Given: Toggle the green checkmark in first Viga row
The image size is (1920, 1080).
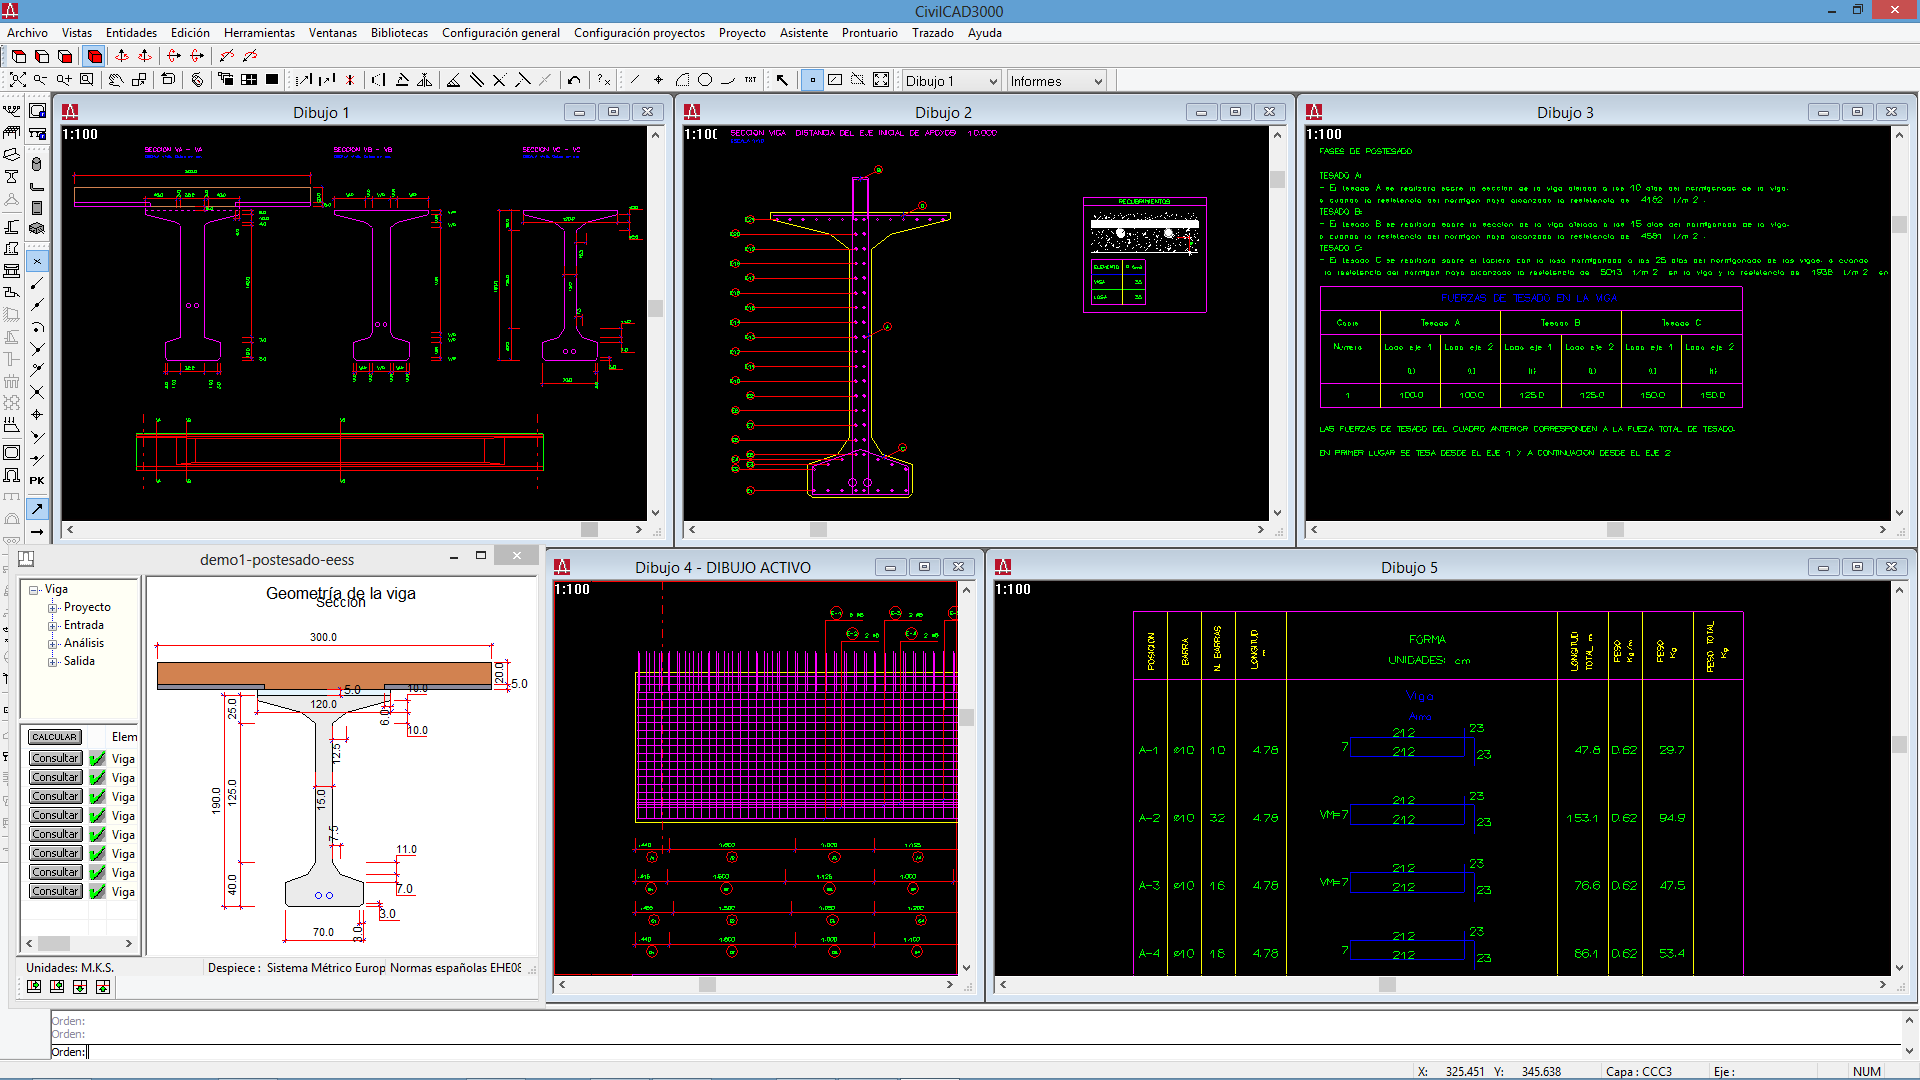Looking at the screenshot, I should click(97, 759).
